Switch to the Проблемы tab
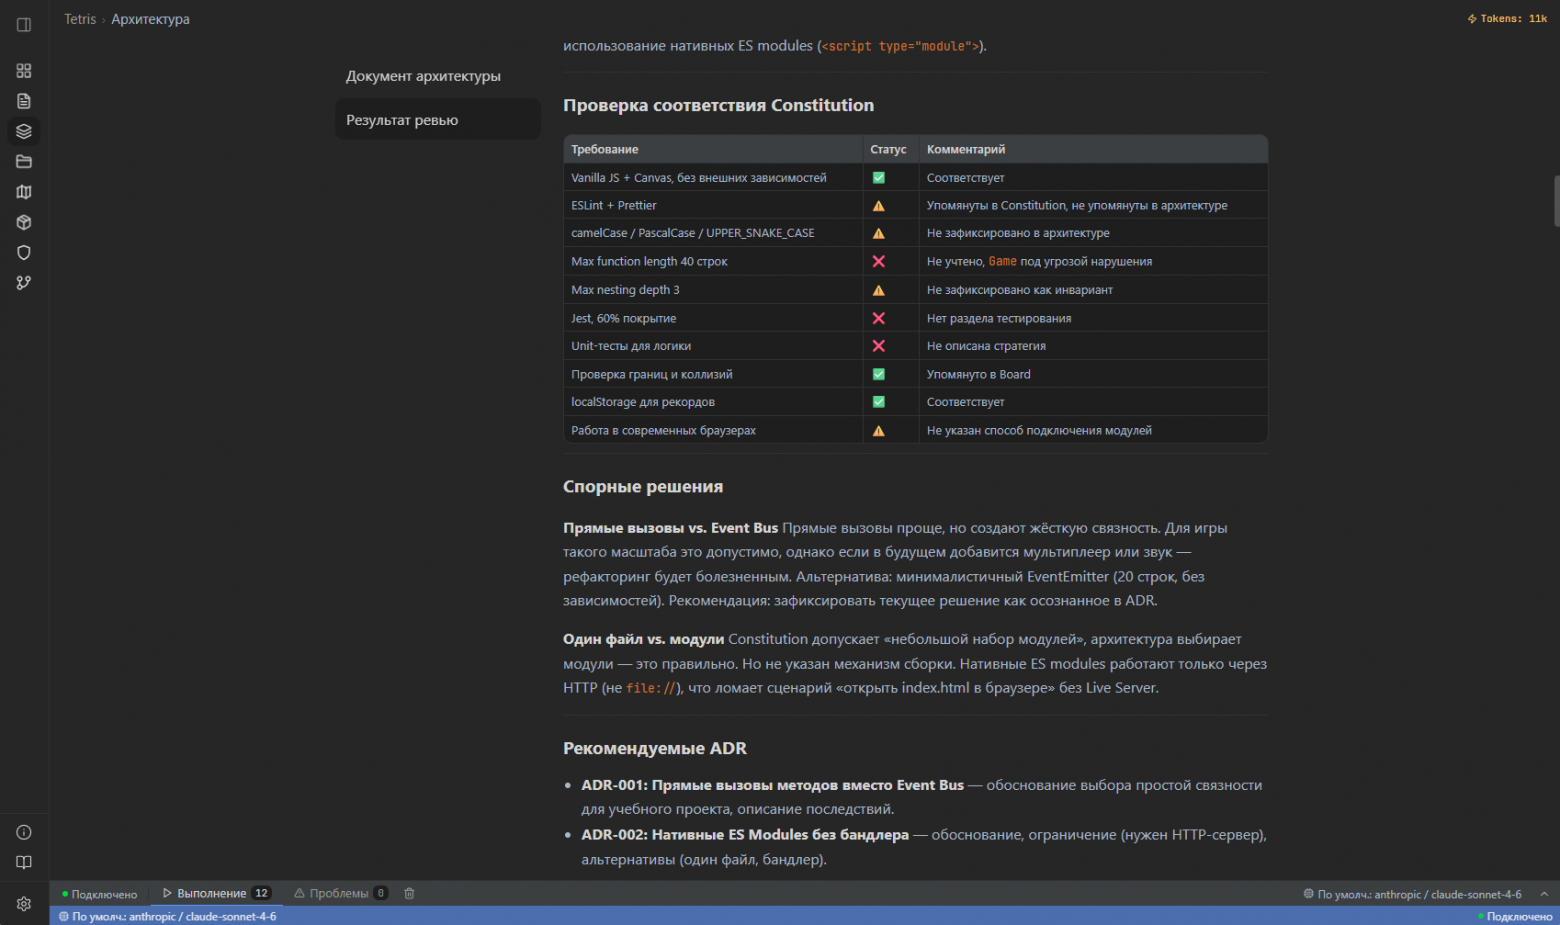This screenshot has width=1560, height=925. [x=341, y=893]
